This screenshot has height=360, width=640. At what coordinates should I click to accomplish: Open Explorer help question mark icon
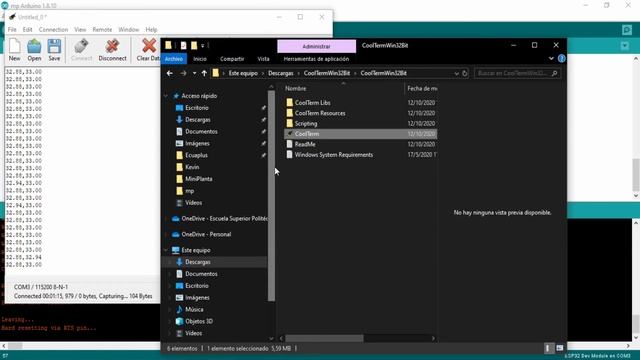(x=562, y=58)
